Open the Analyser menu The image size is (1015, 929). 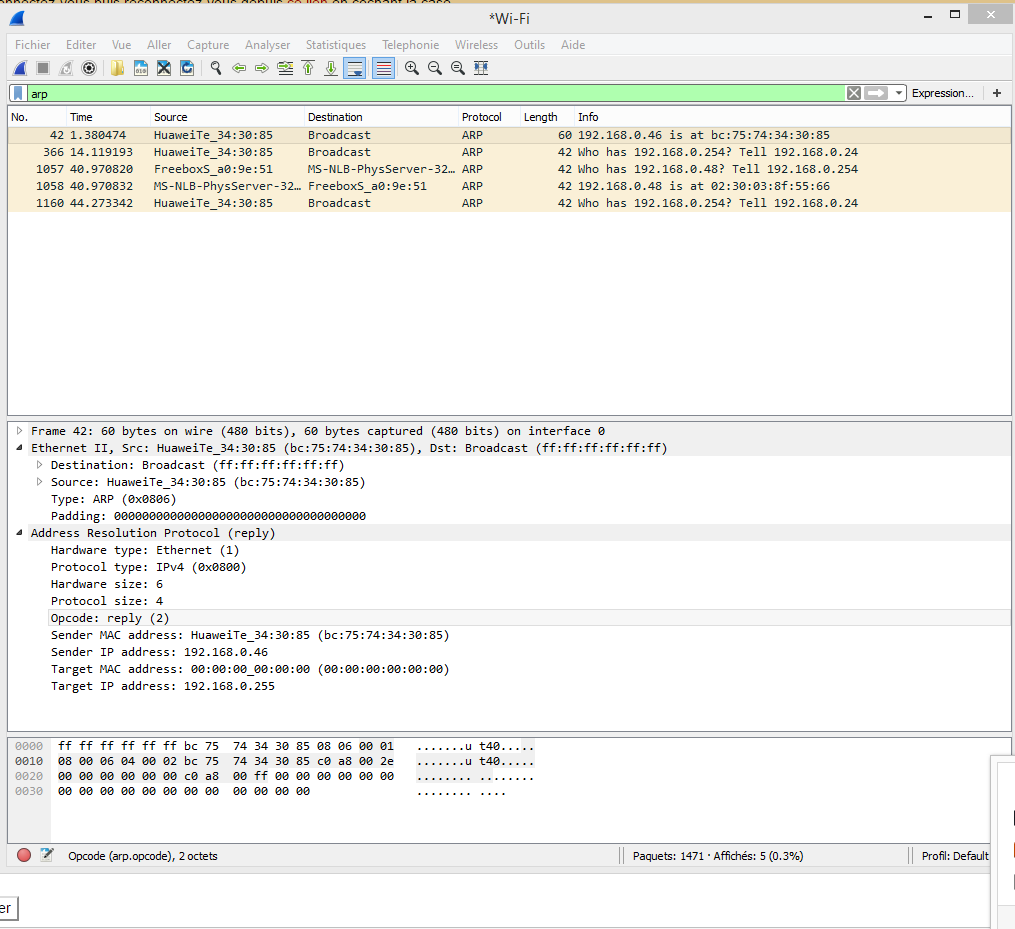267,45
